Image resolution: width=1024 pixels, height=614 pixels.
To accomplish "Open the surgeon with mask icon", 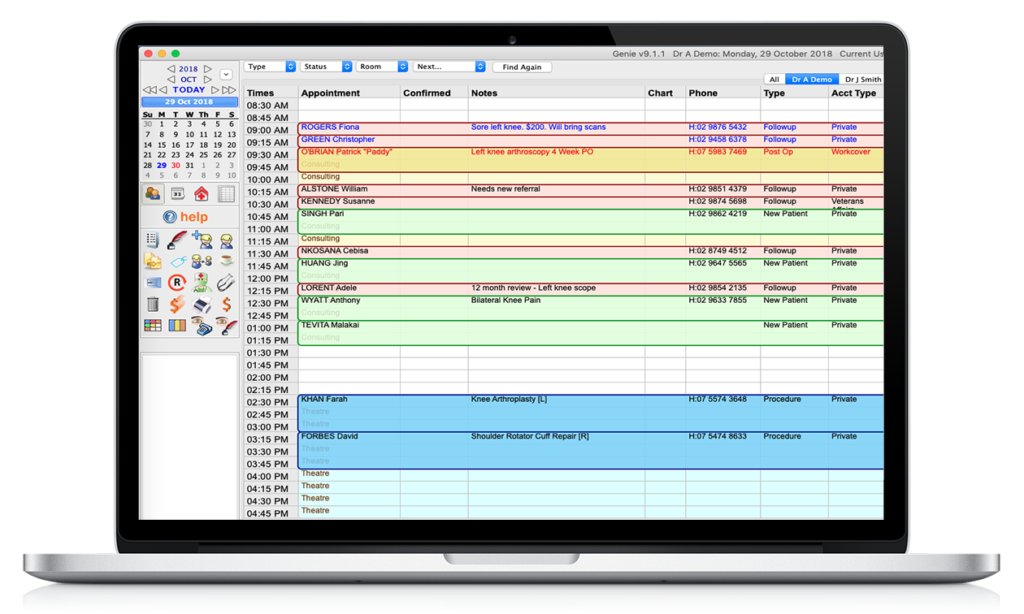I will click(202, 283).
